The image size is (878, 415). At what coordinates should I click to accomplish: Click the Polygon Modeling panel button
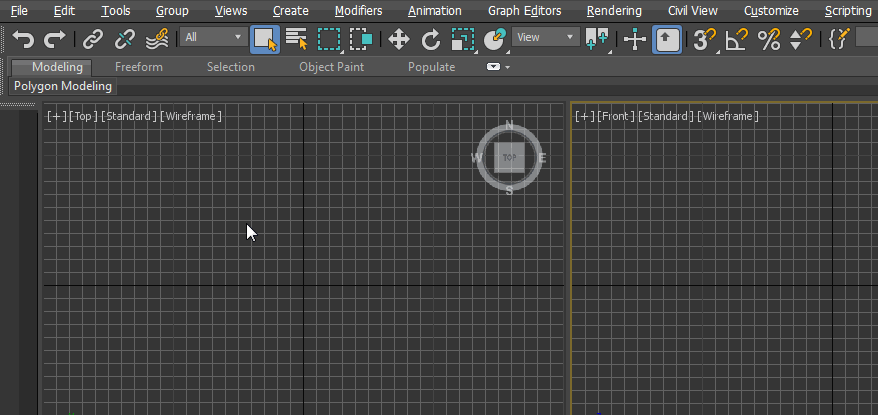click(x=63, y=86)
